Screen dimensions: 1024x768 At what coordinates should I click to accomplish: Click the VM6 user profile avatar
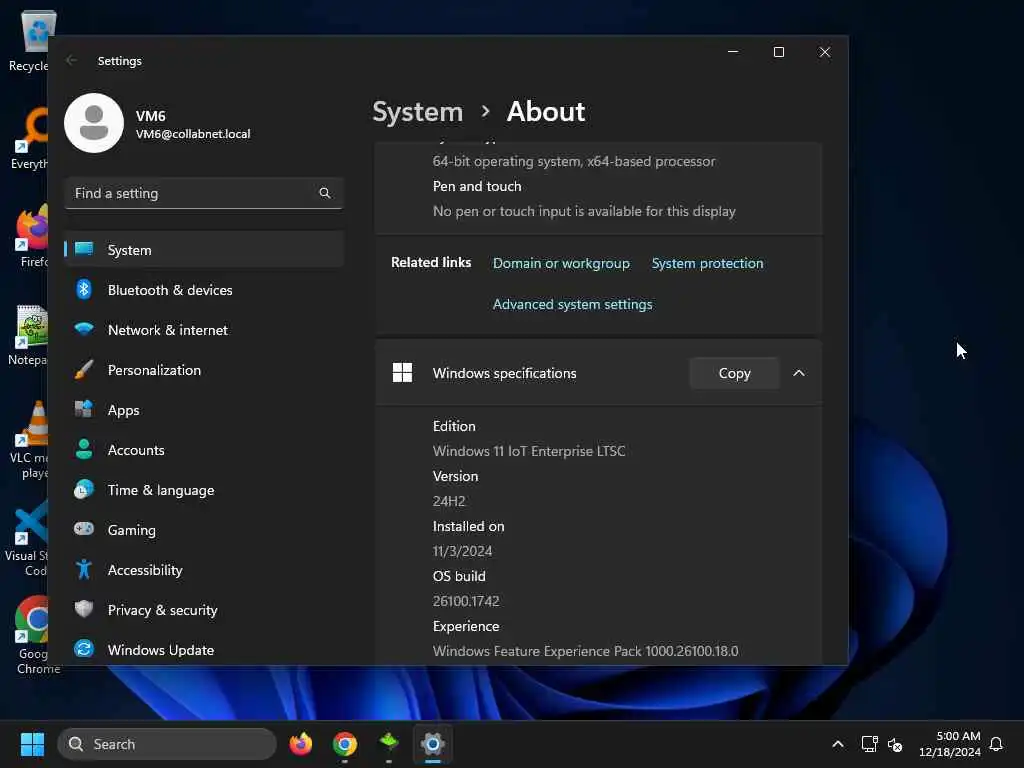[x=94, y=123]
